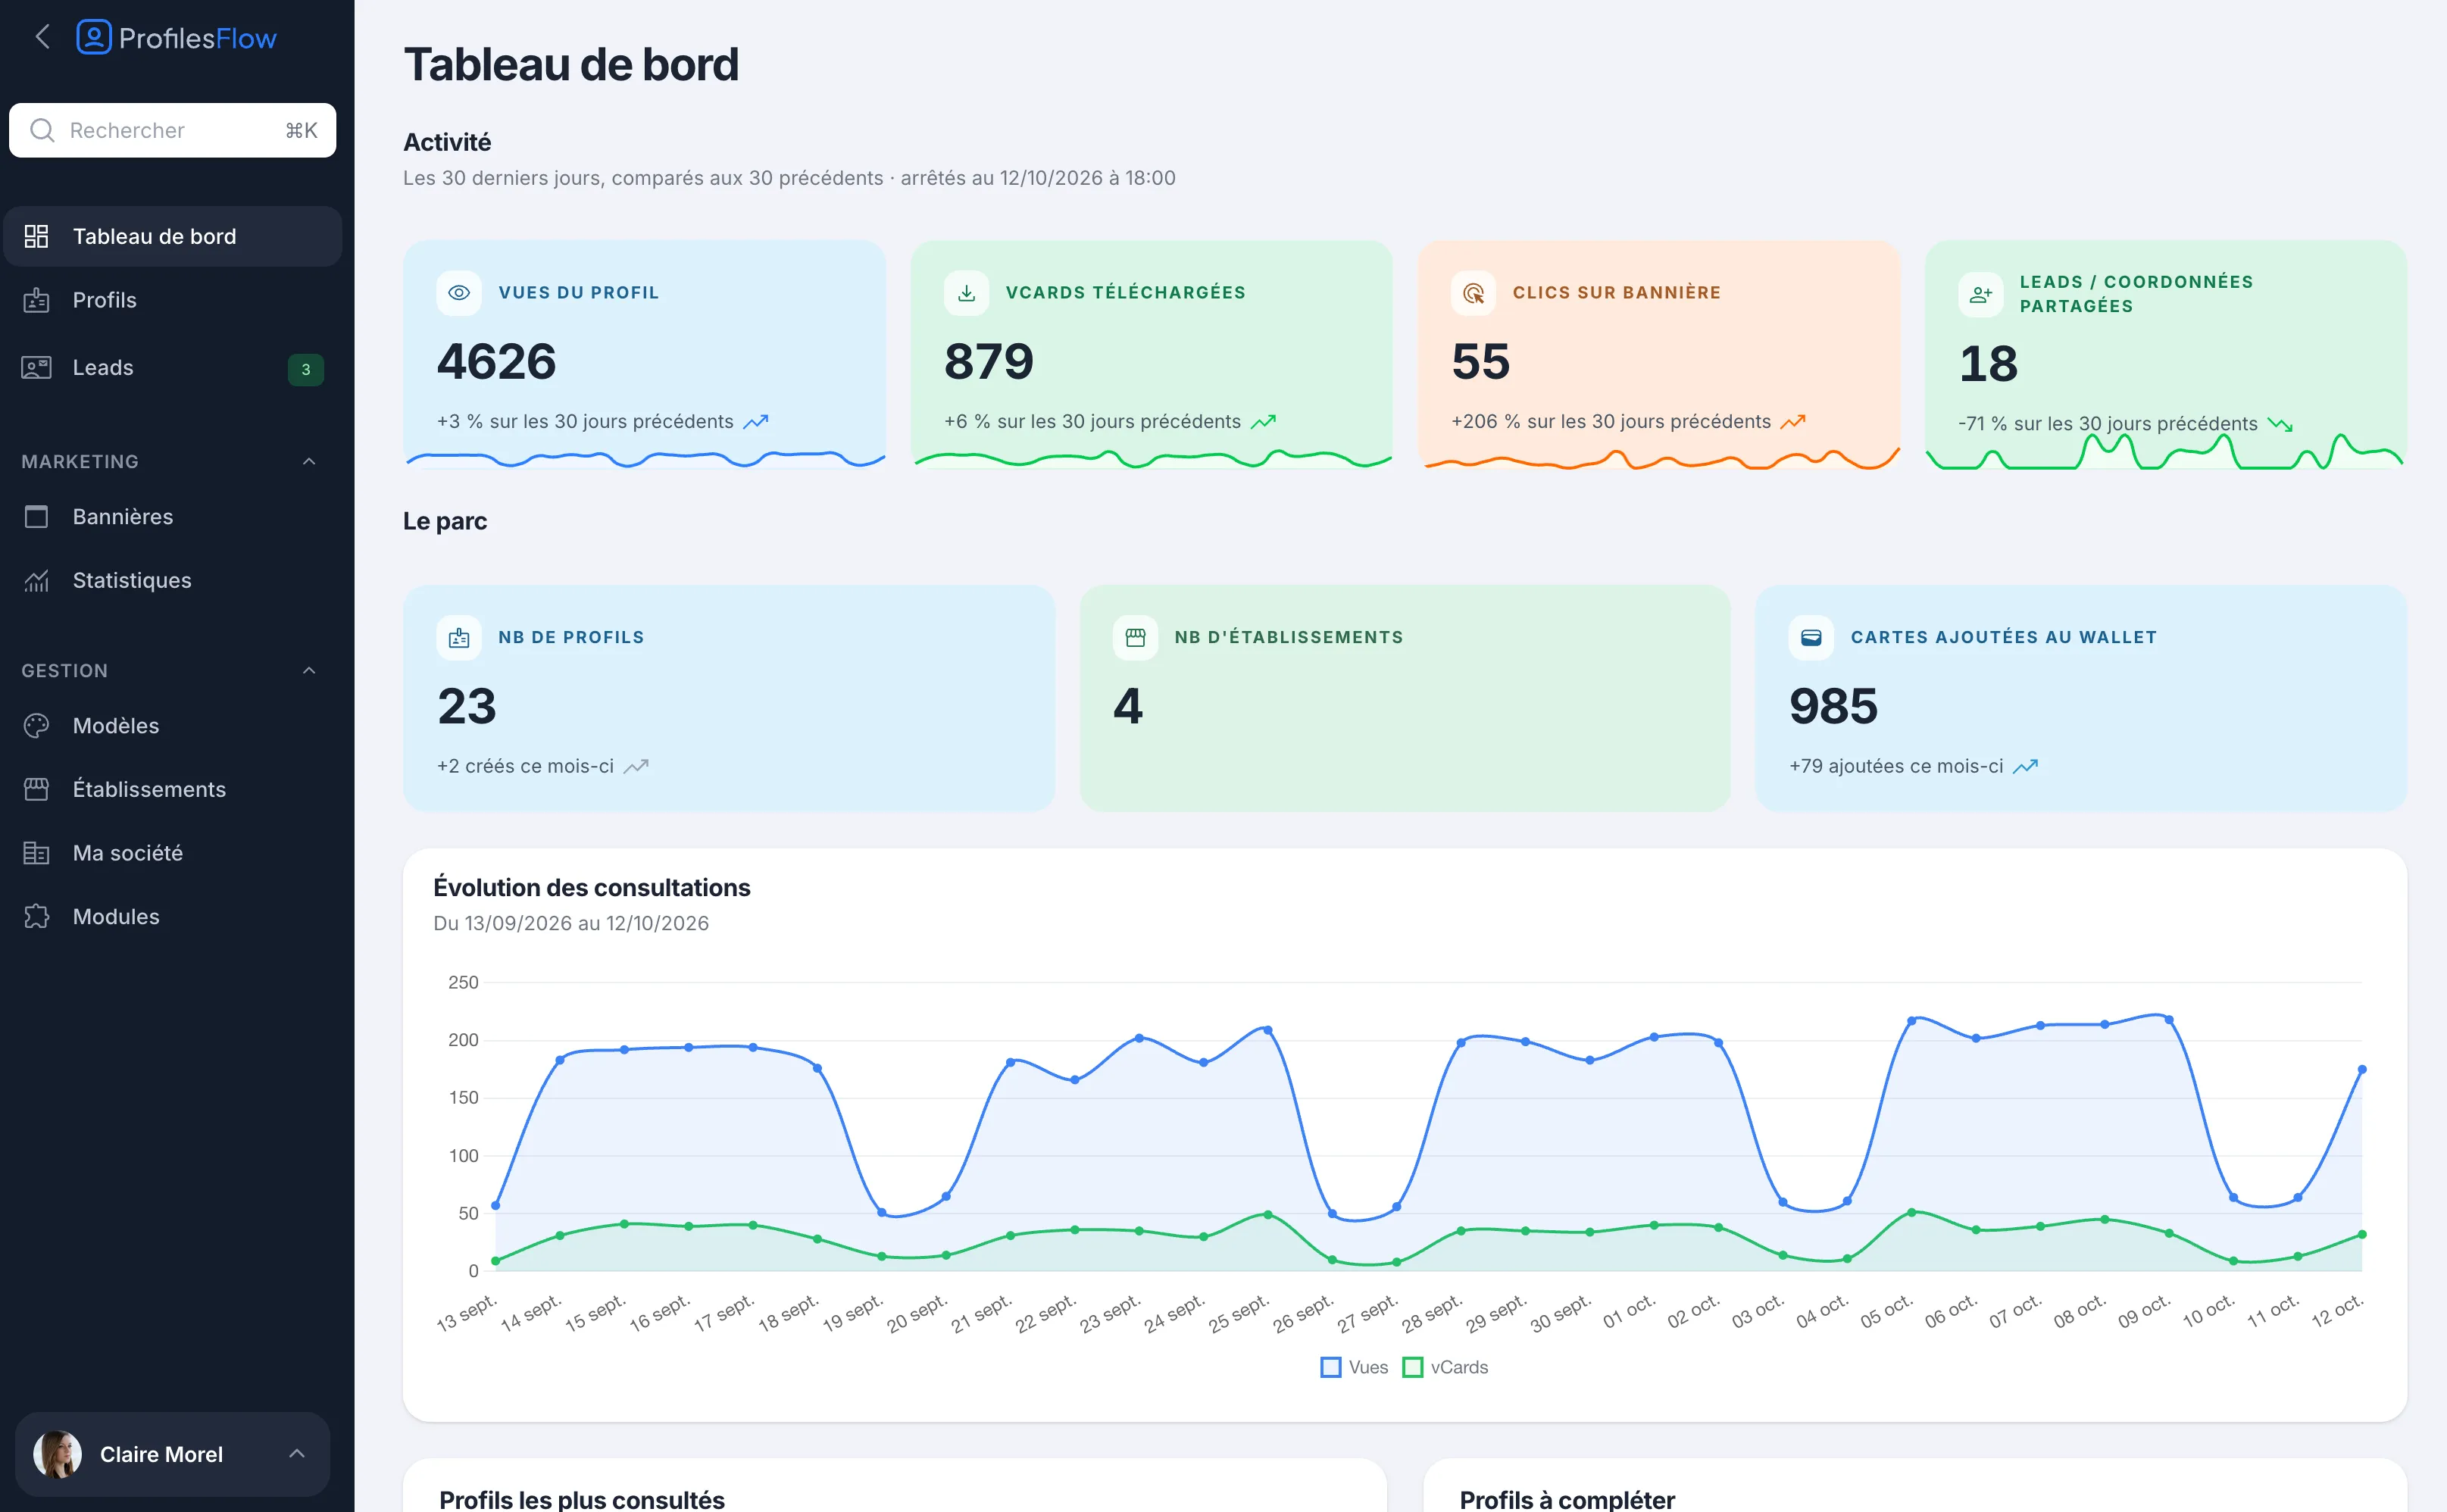Click the download icon on vCards téléchargées card
Image resolution: width=2447 pixels, height=1512 pixels.
pos(966,293)
